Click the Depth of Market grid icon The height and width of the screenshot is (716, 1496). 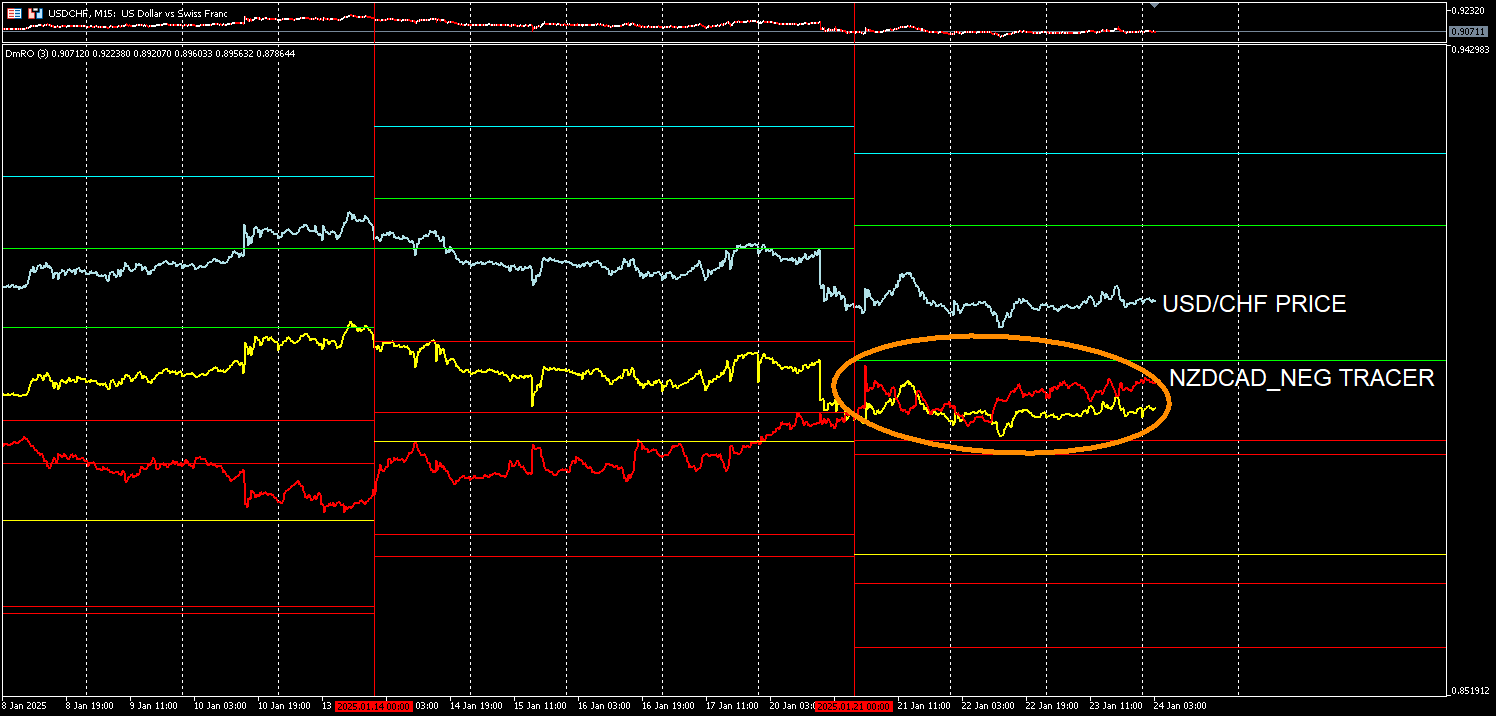click(x=14, y=14)
